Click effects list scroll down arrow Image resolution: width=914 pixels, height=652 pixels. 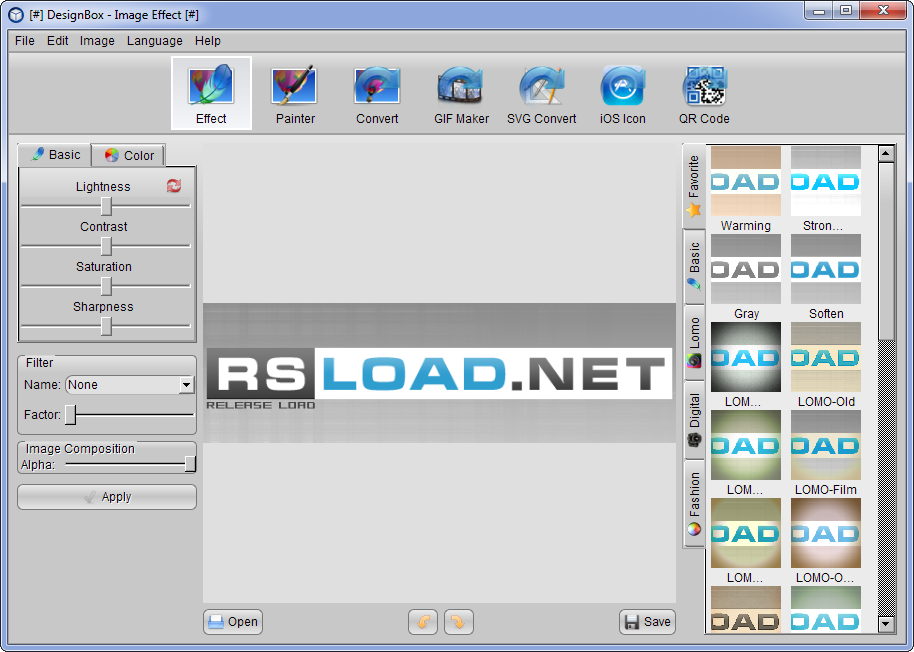[x=886, y=624]
